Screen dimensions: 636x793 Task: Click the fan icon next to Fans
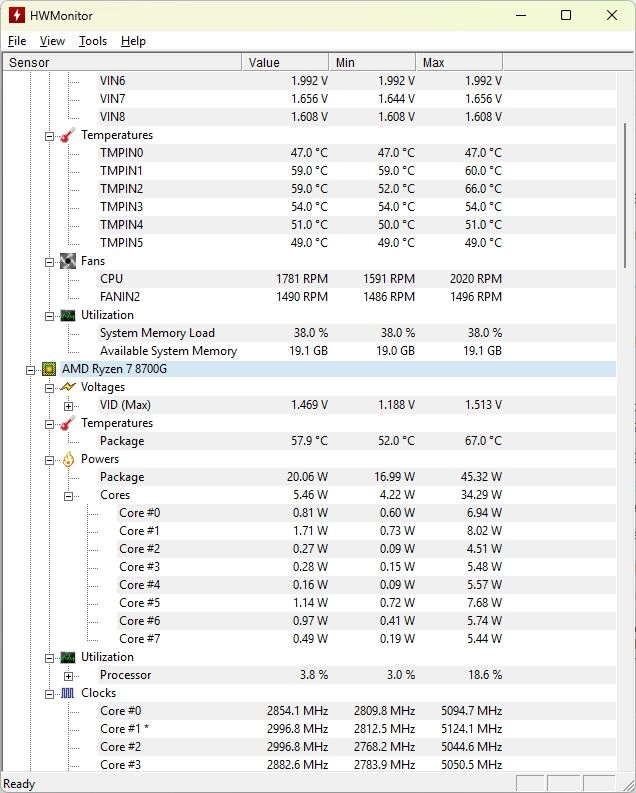[x=68, y=261]
